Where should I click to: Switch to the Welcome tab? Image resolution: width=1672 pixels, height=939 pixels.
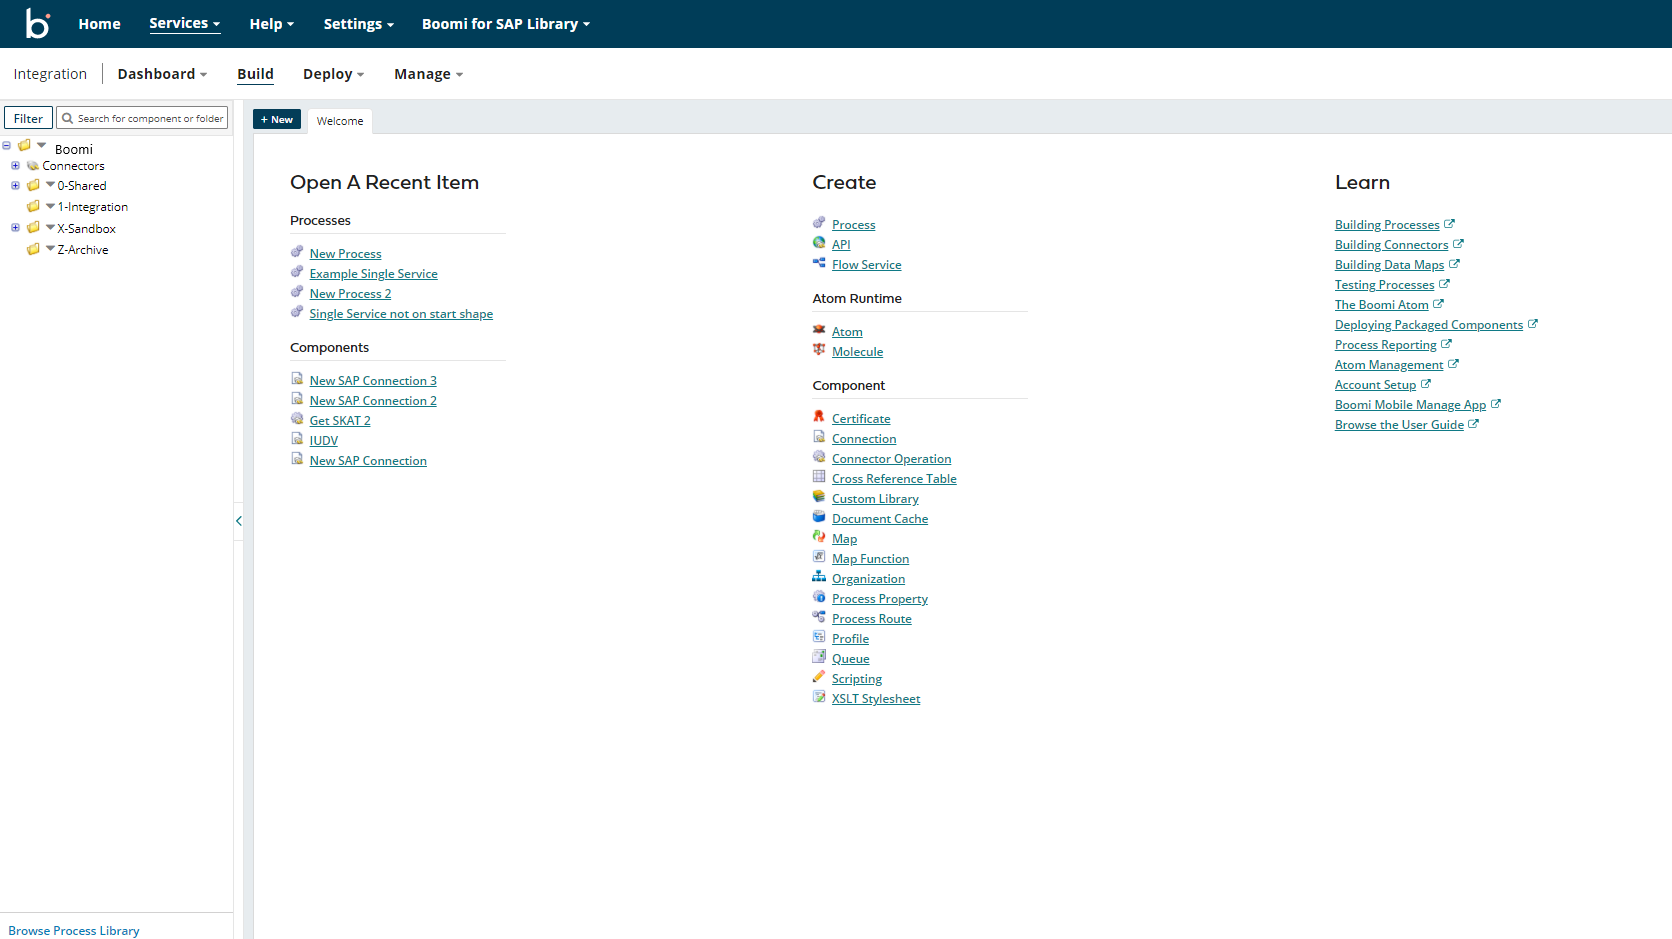(340, 121)
